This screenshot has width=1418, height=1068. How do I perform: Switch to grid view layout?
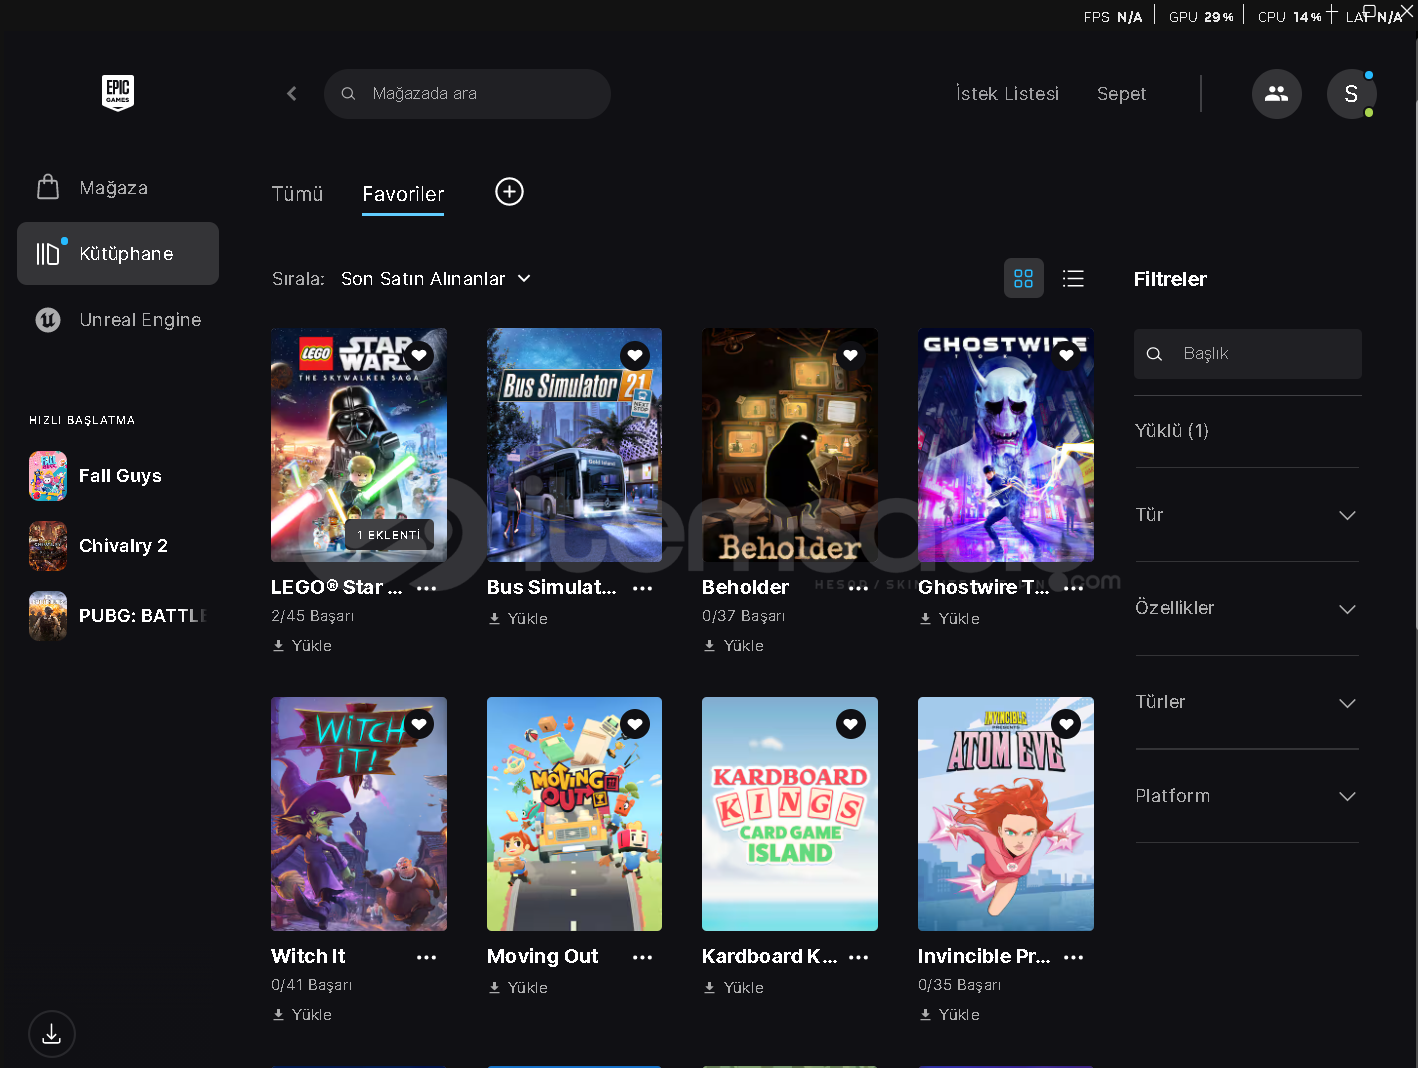[x=1023, y=278]
